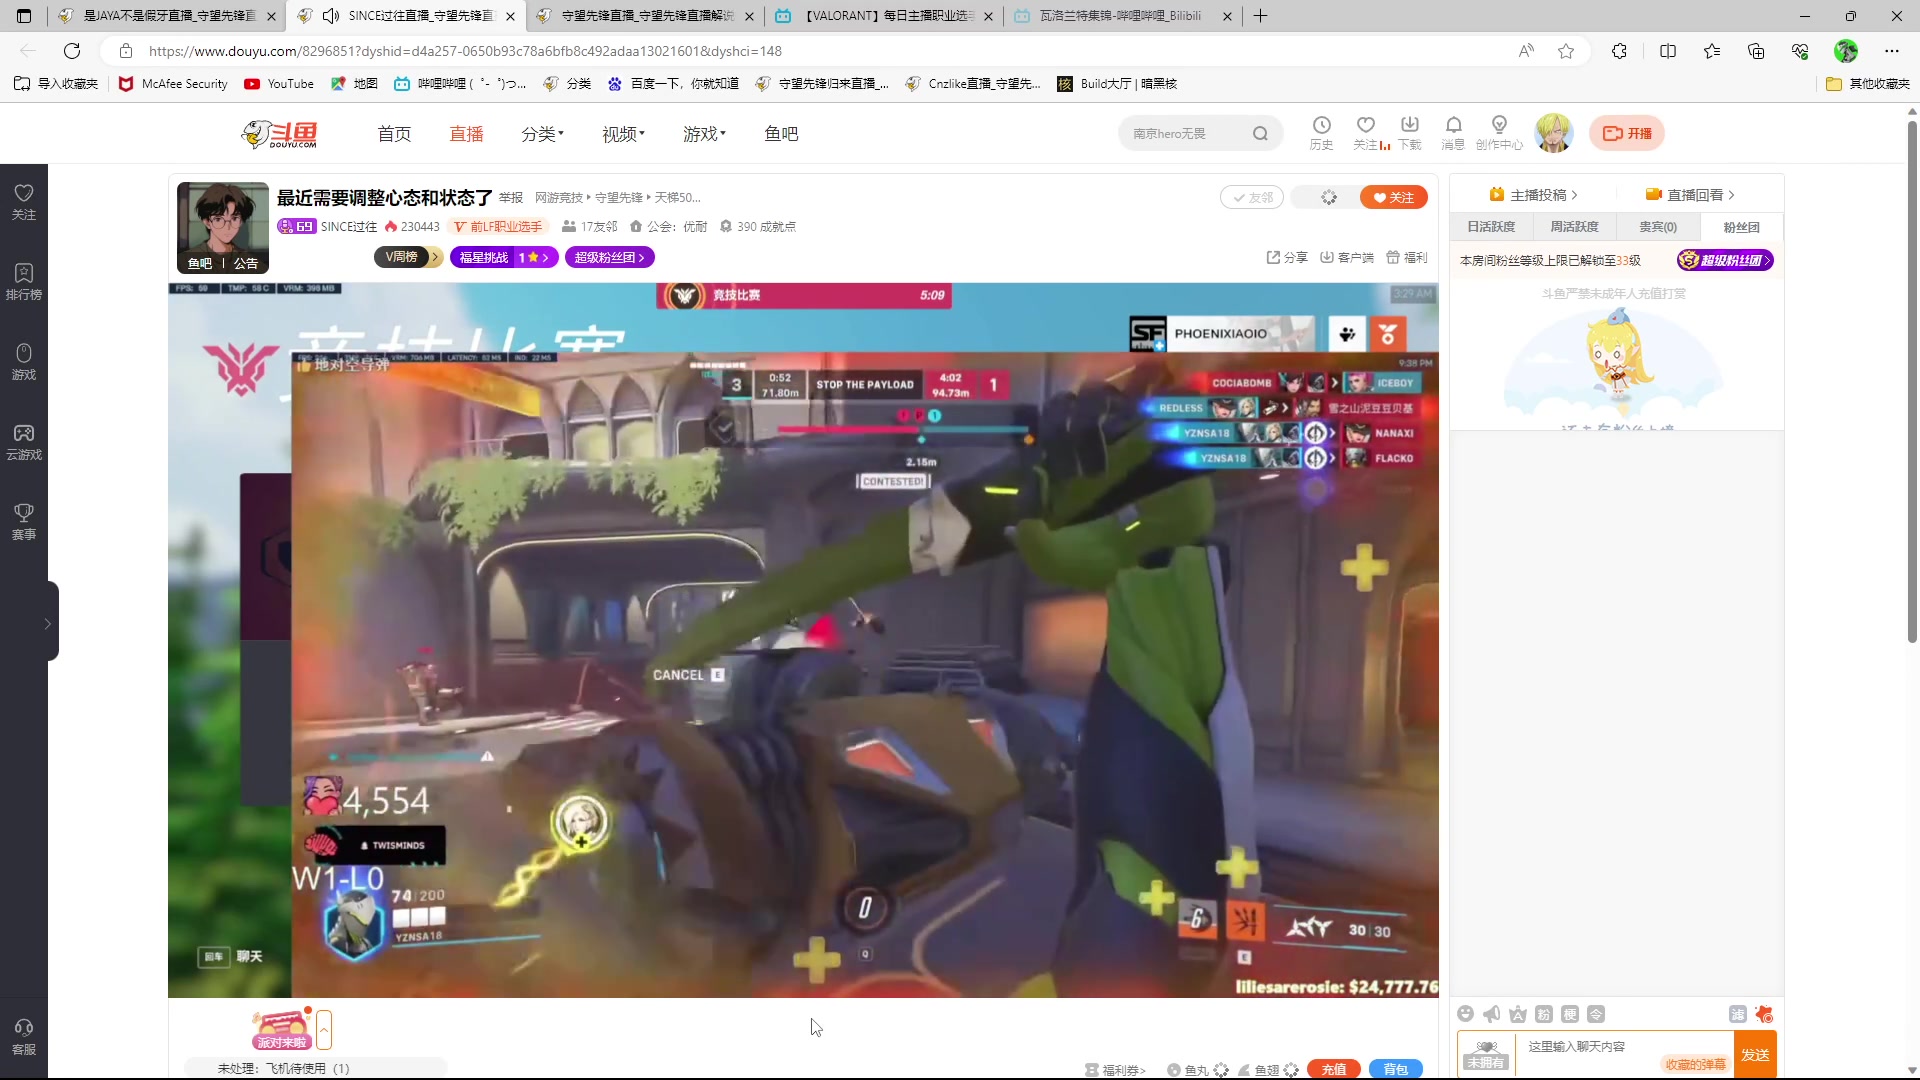Click the 充值 recharge button
Image resolution: width=1920 pixels, height=1080 pixels.
[x=1334, y=1069]
